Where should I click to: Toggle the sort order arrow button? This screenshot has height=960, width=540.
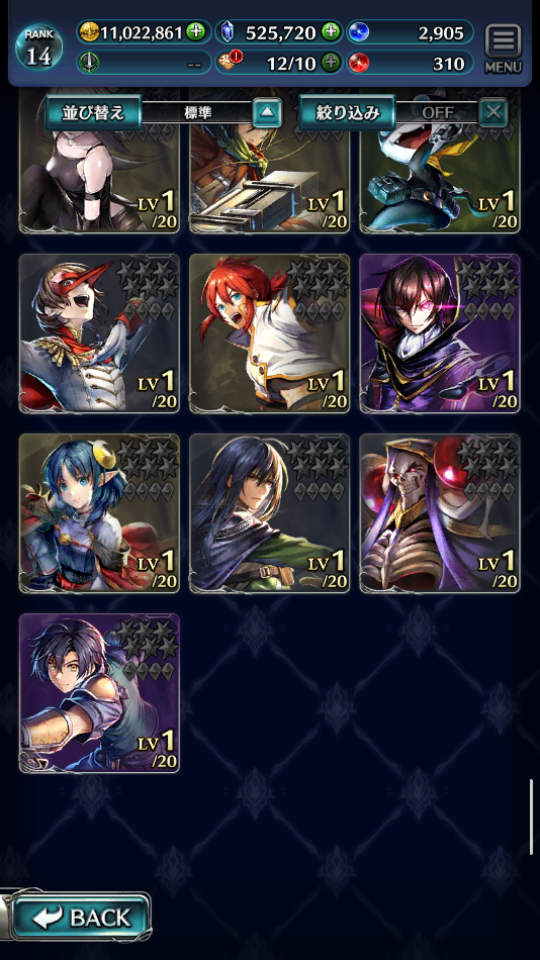(268, 113)
